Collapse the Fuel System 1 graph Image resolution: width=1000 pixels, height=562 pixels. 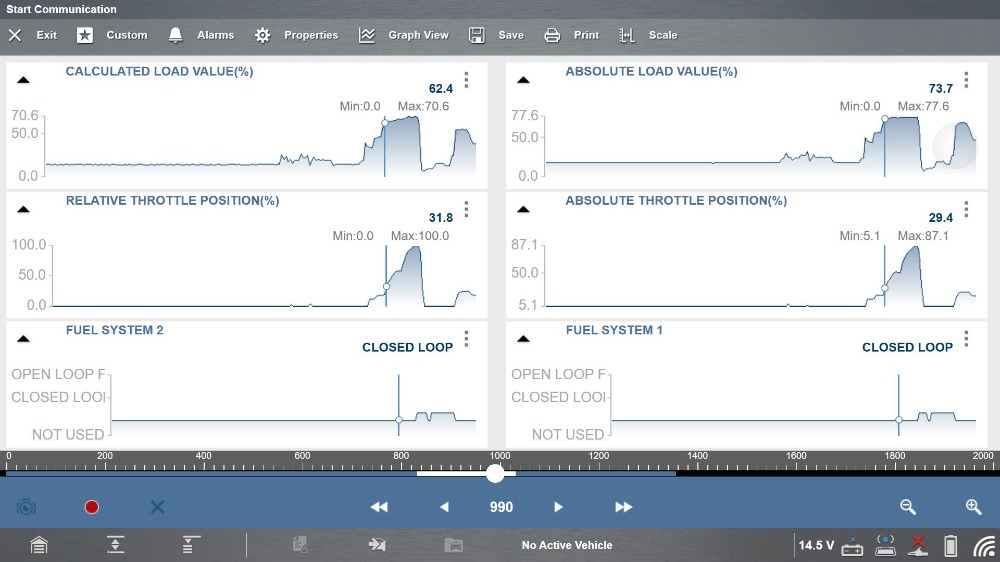point(523,339)
